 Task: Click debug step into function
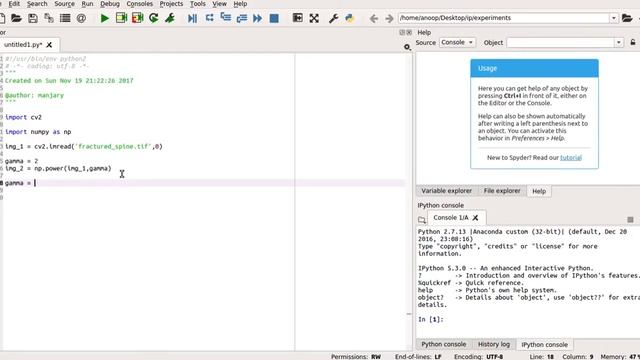coord(225,18)
